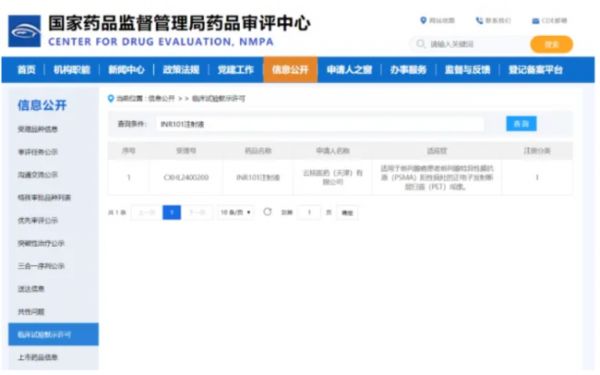Click the 注册分类 column header
600x375 pixels.
pyautogui.click(x=537, y=151)
